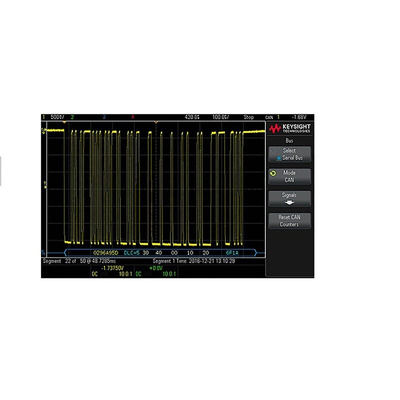Click the orange marker at graticule top-left
400x400 pixels.
click(x=64, y=122)
